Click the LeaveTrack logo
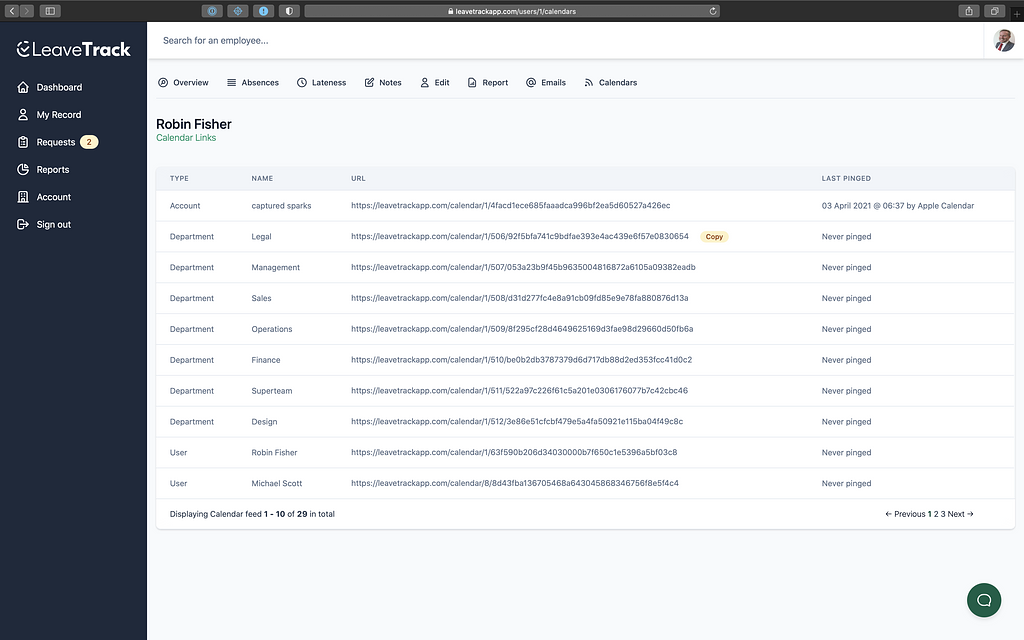This screenshot has width=1024, height=640. (x=73, y=50)
